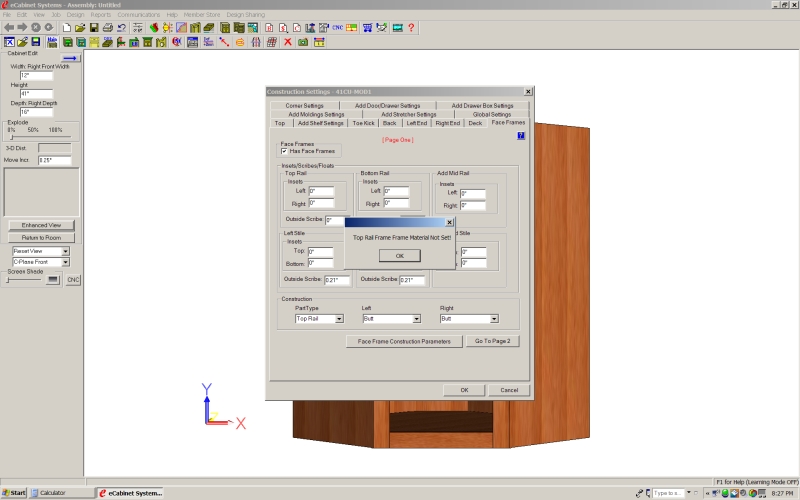Click the red question mark help icon
Viewport: 800px width, 500px height.
411,28
